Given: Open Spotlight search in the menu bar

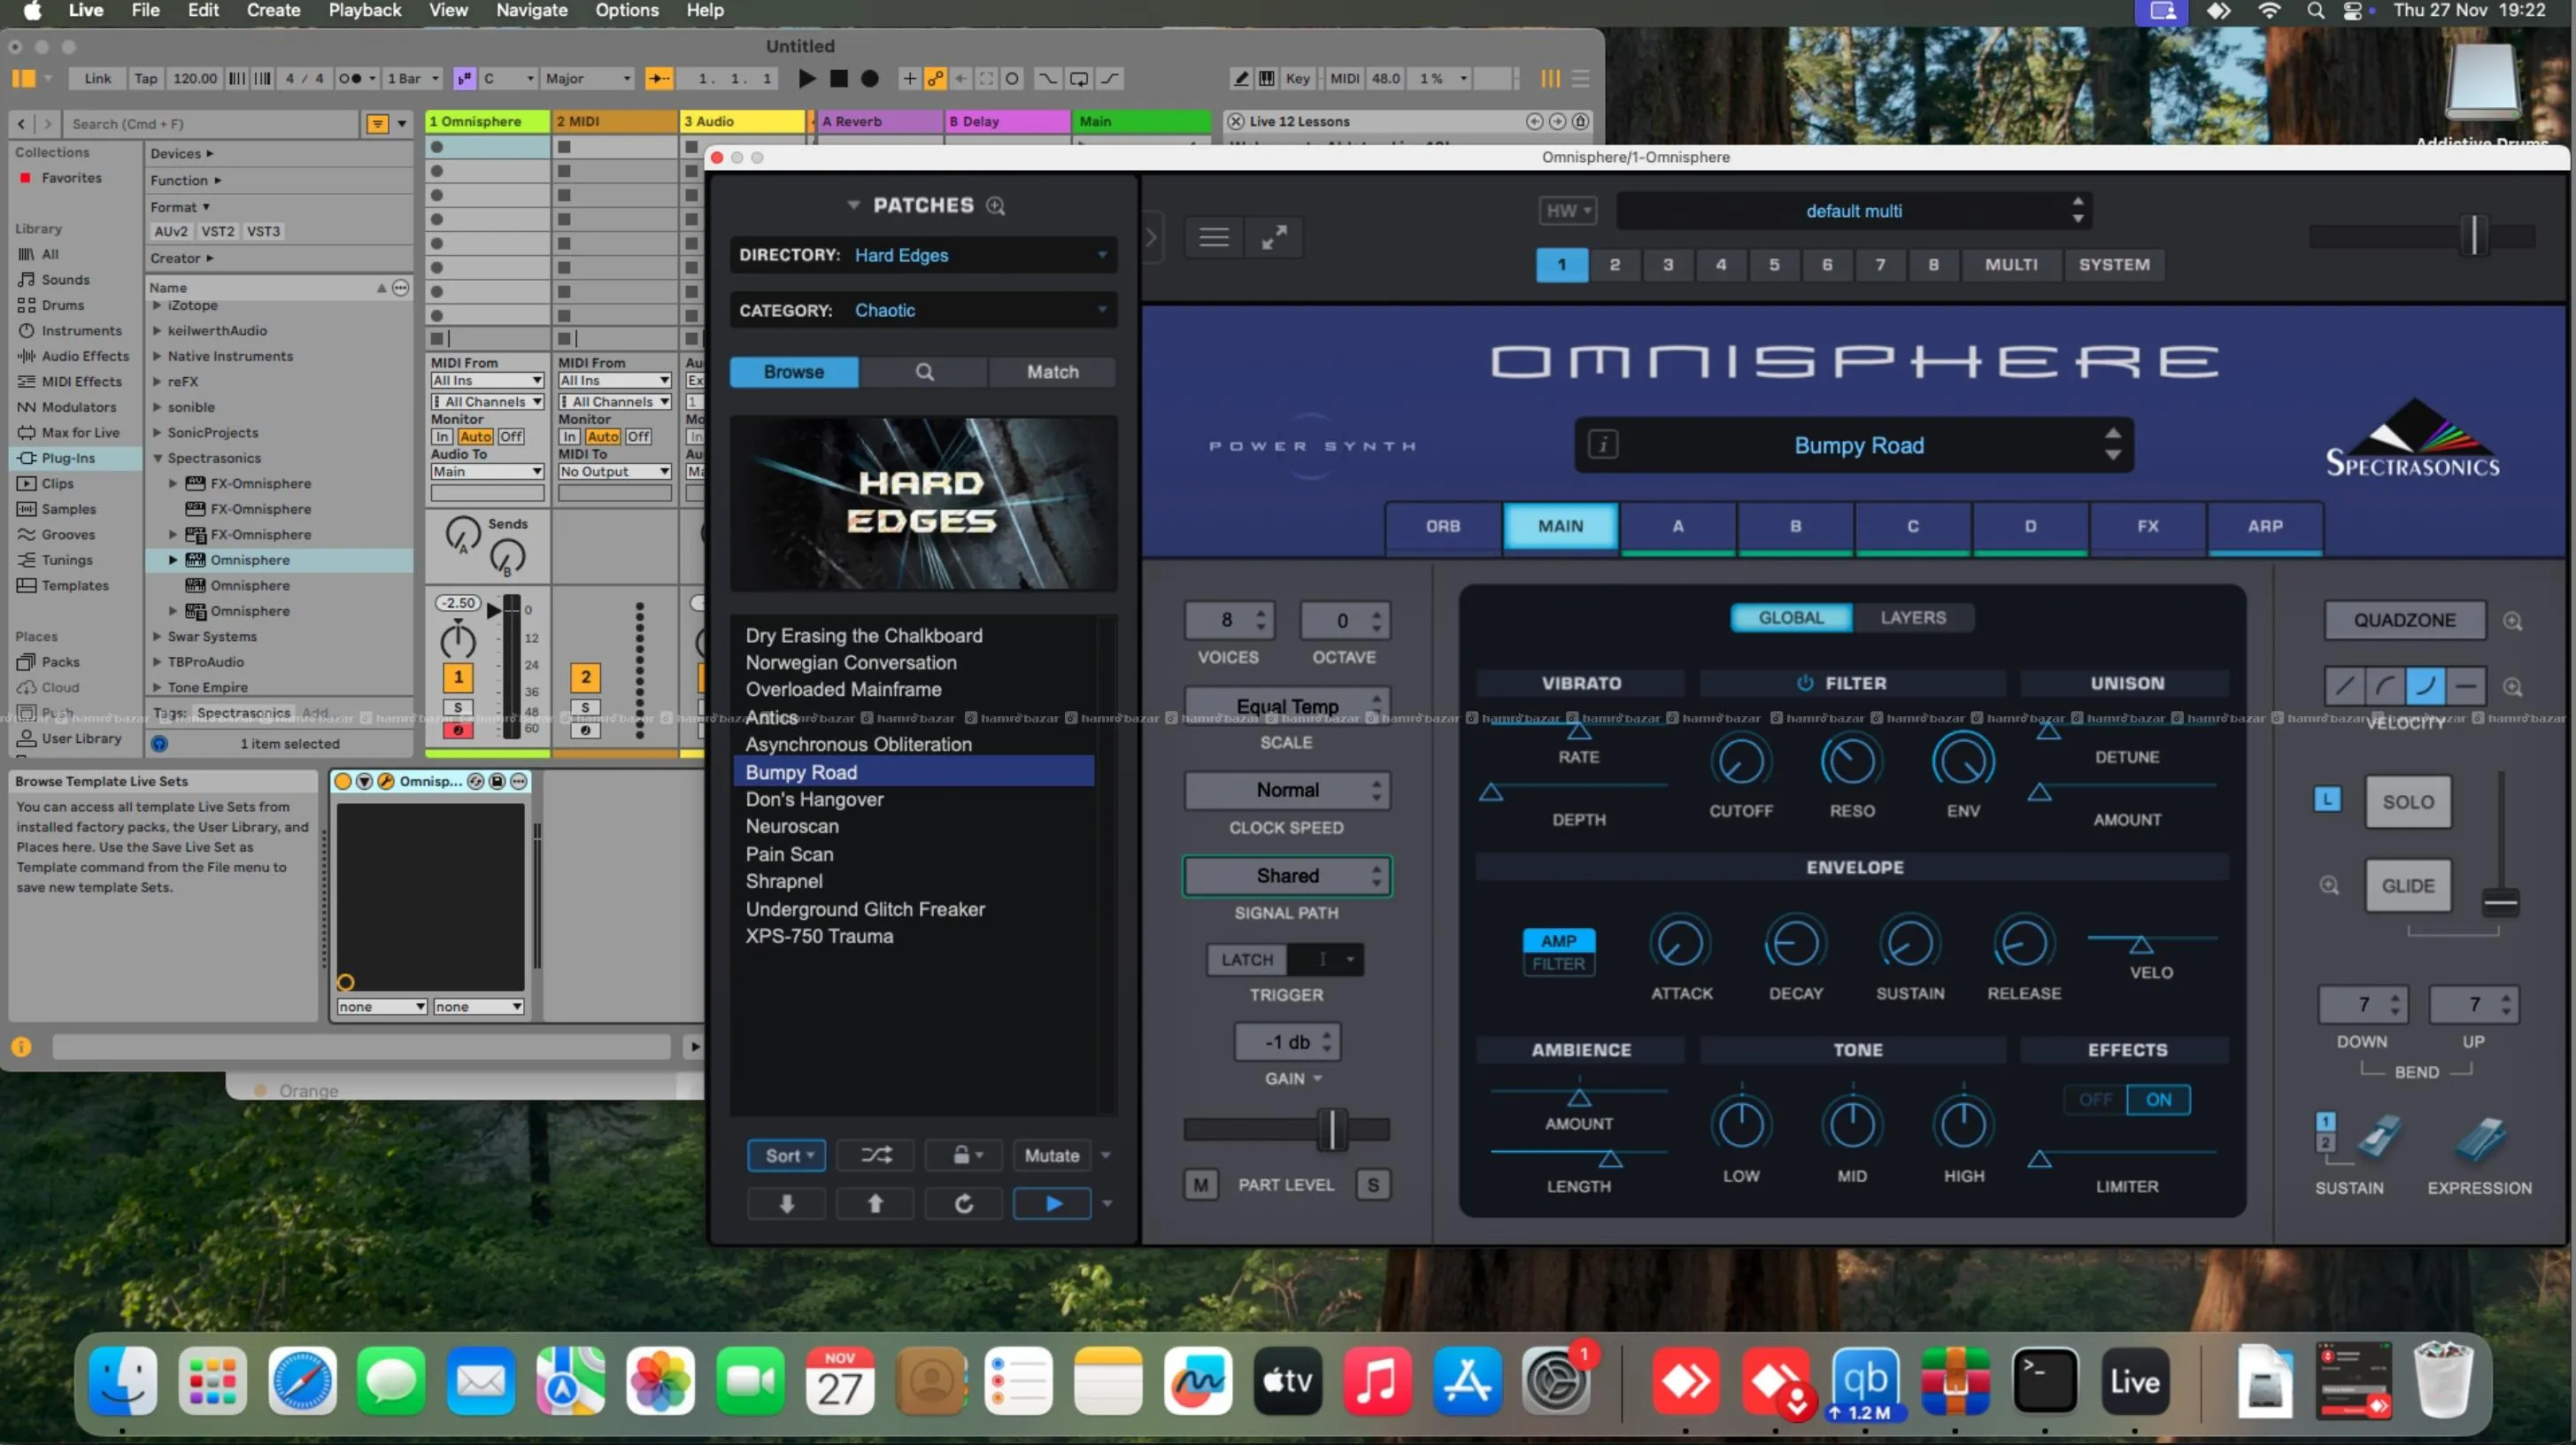Looking at the screenshot, I should coord(2315,11).
